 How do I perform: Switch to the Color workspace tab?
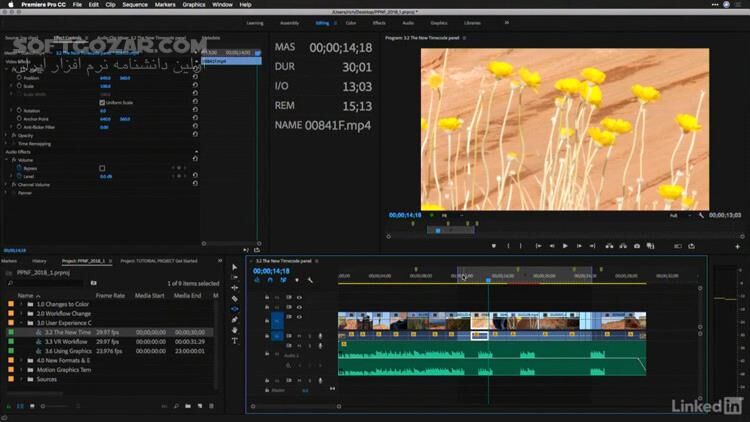[351, 23]
